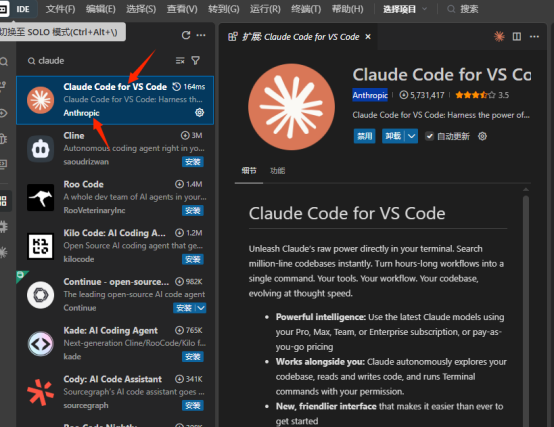Image resolution: width=554 pixels, height=427 pixels.
Task: Expand the Continue install dropdown arrow
Action: pyautogui.click(x=201, y=308)
